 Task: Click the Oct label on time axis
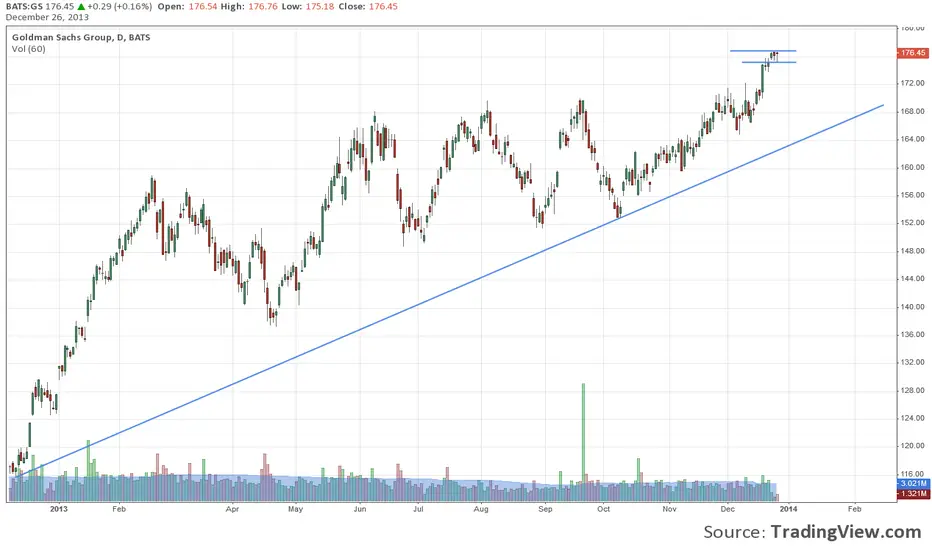603,509
